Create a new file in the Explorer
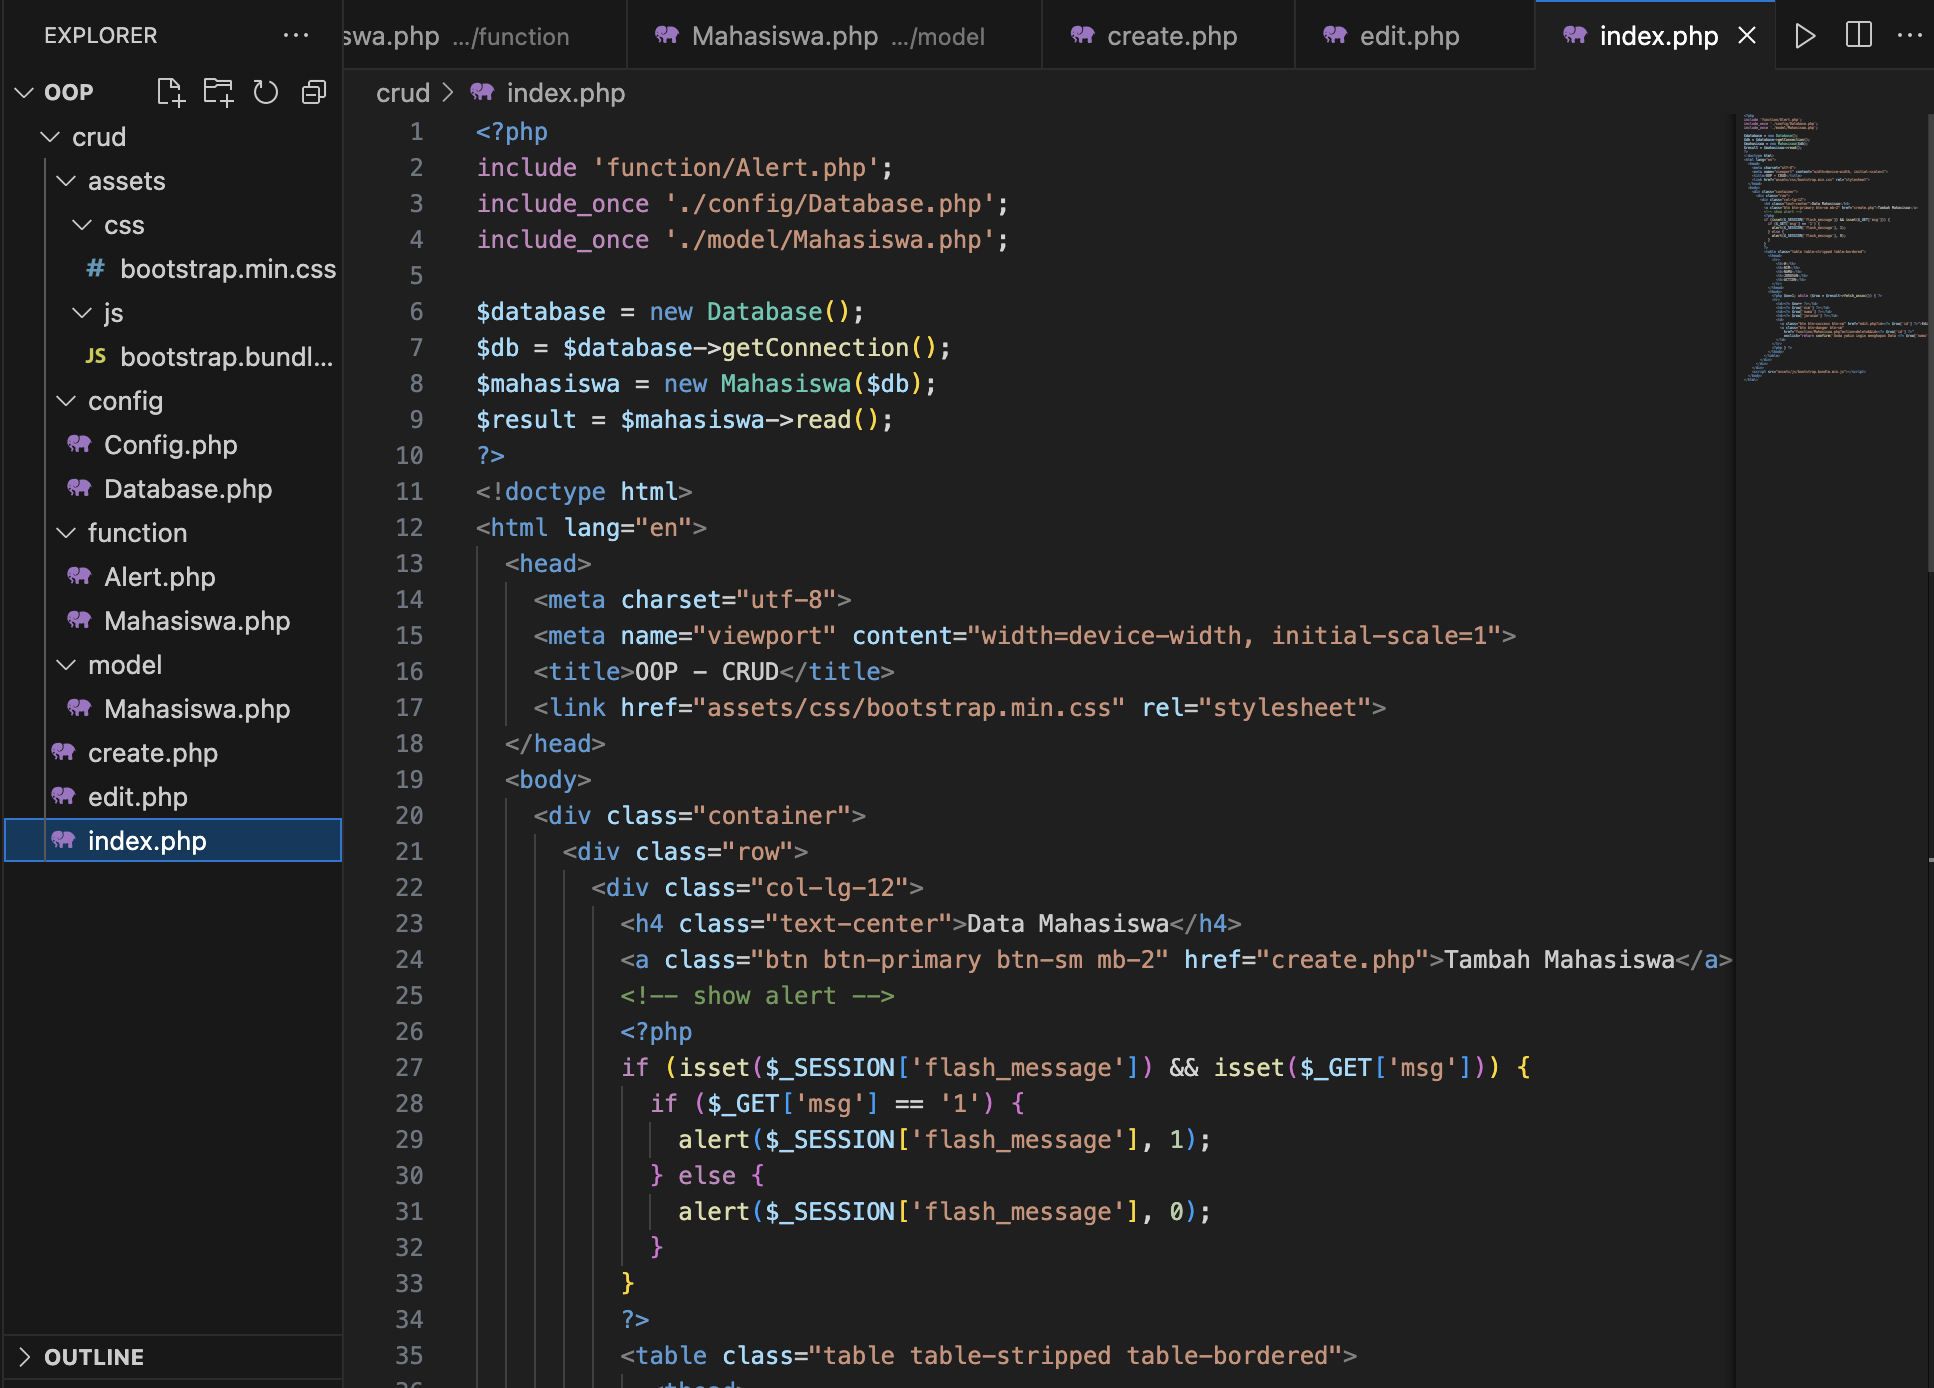 point(170,91)
